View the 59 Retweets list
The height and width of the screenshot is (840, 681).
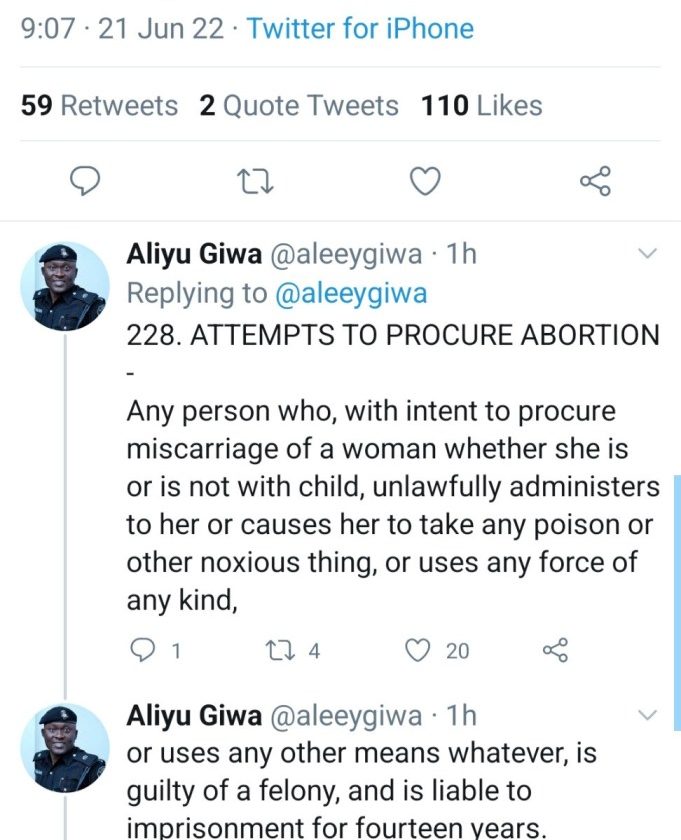point(99,106)
